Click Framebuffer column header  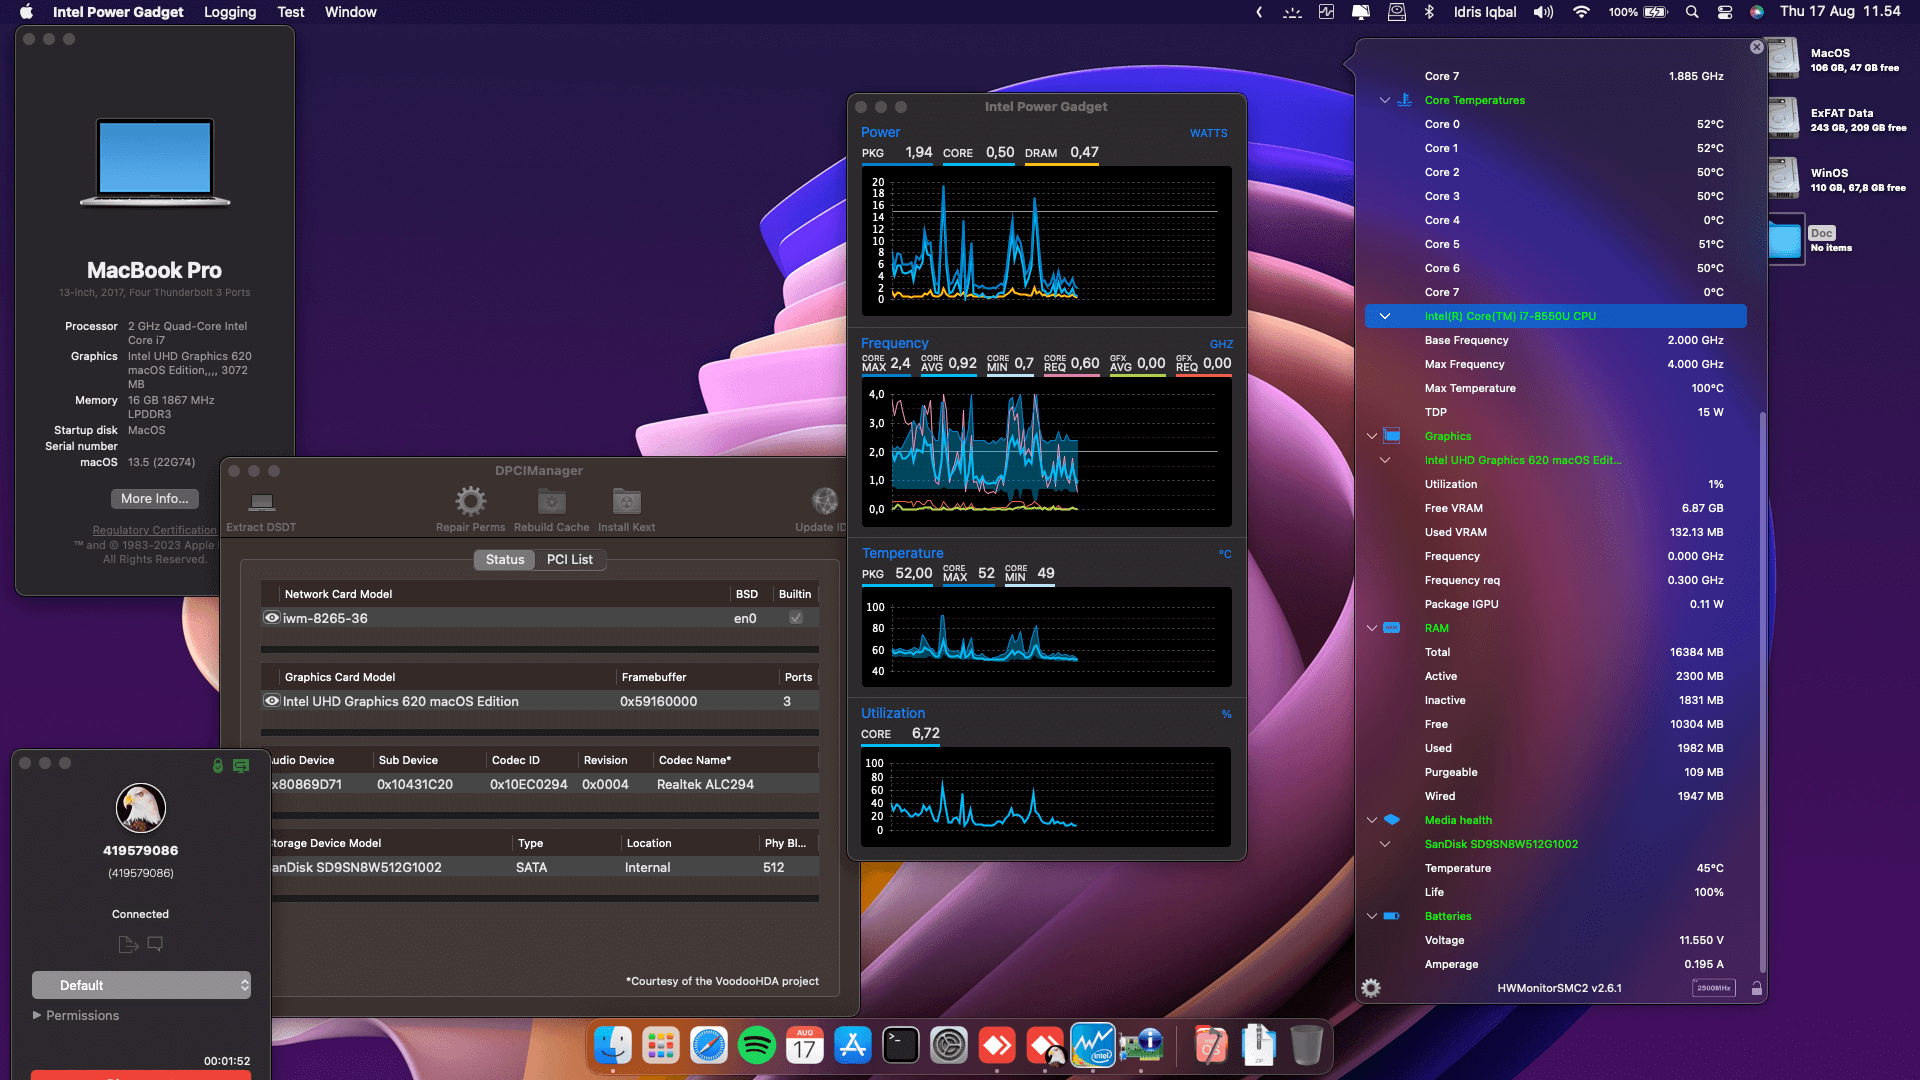coord(654,677)
